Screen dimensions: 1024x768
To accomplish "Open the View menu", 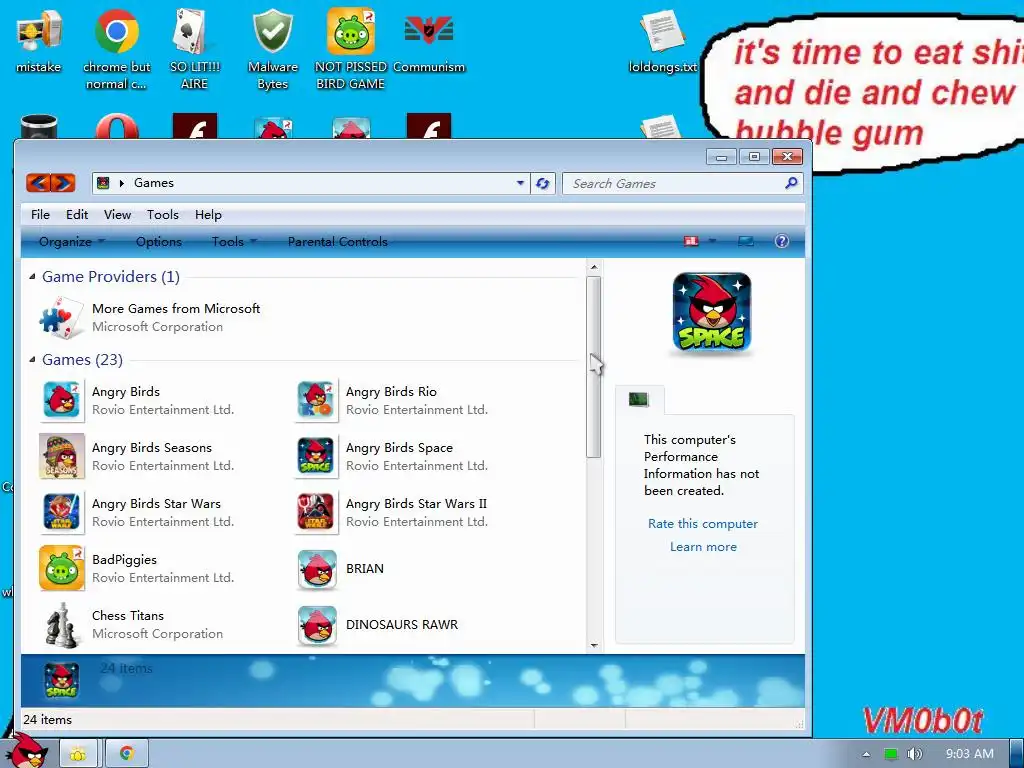I will tap(118, 215).
